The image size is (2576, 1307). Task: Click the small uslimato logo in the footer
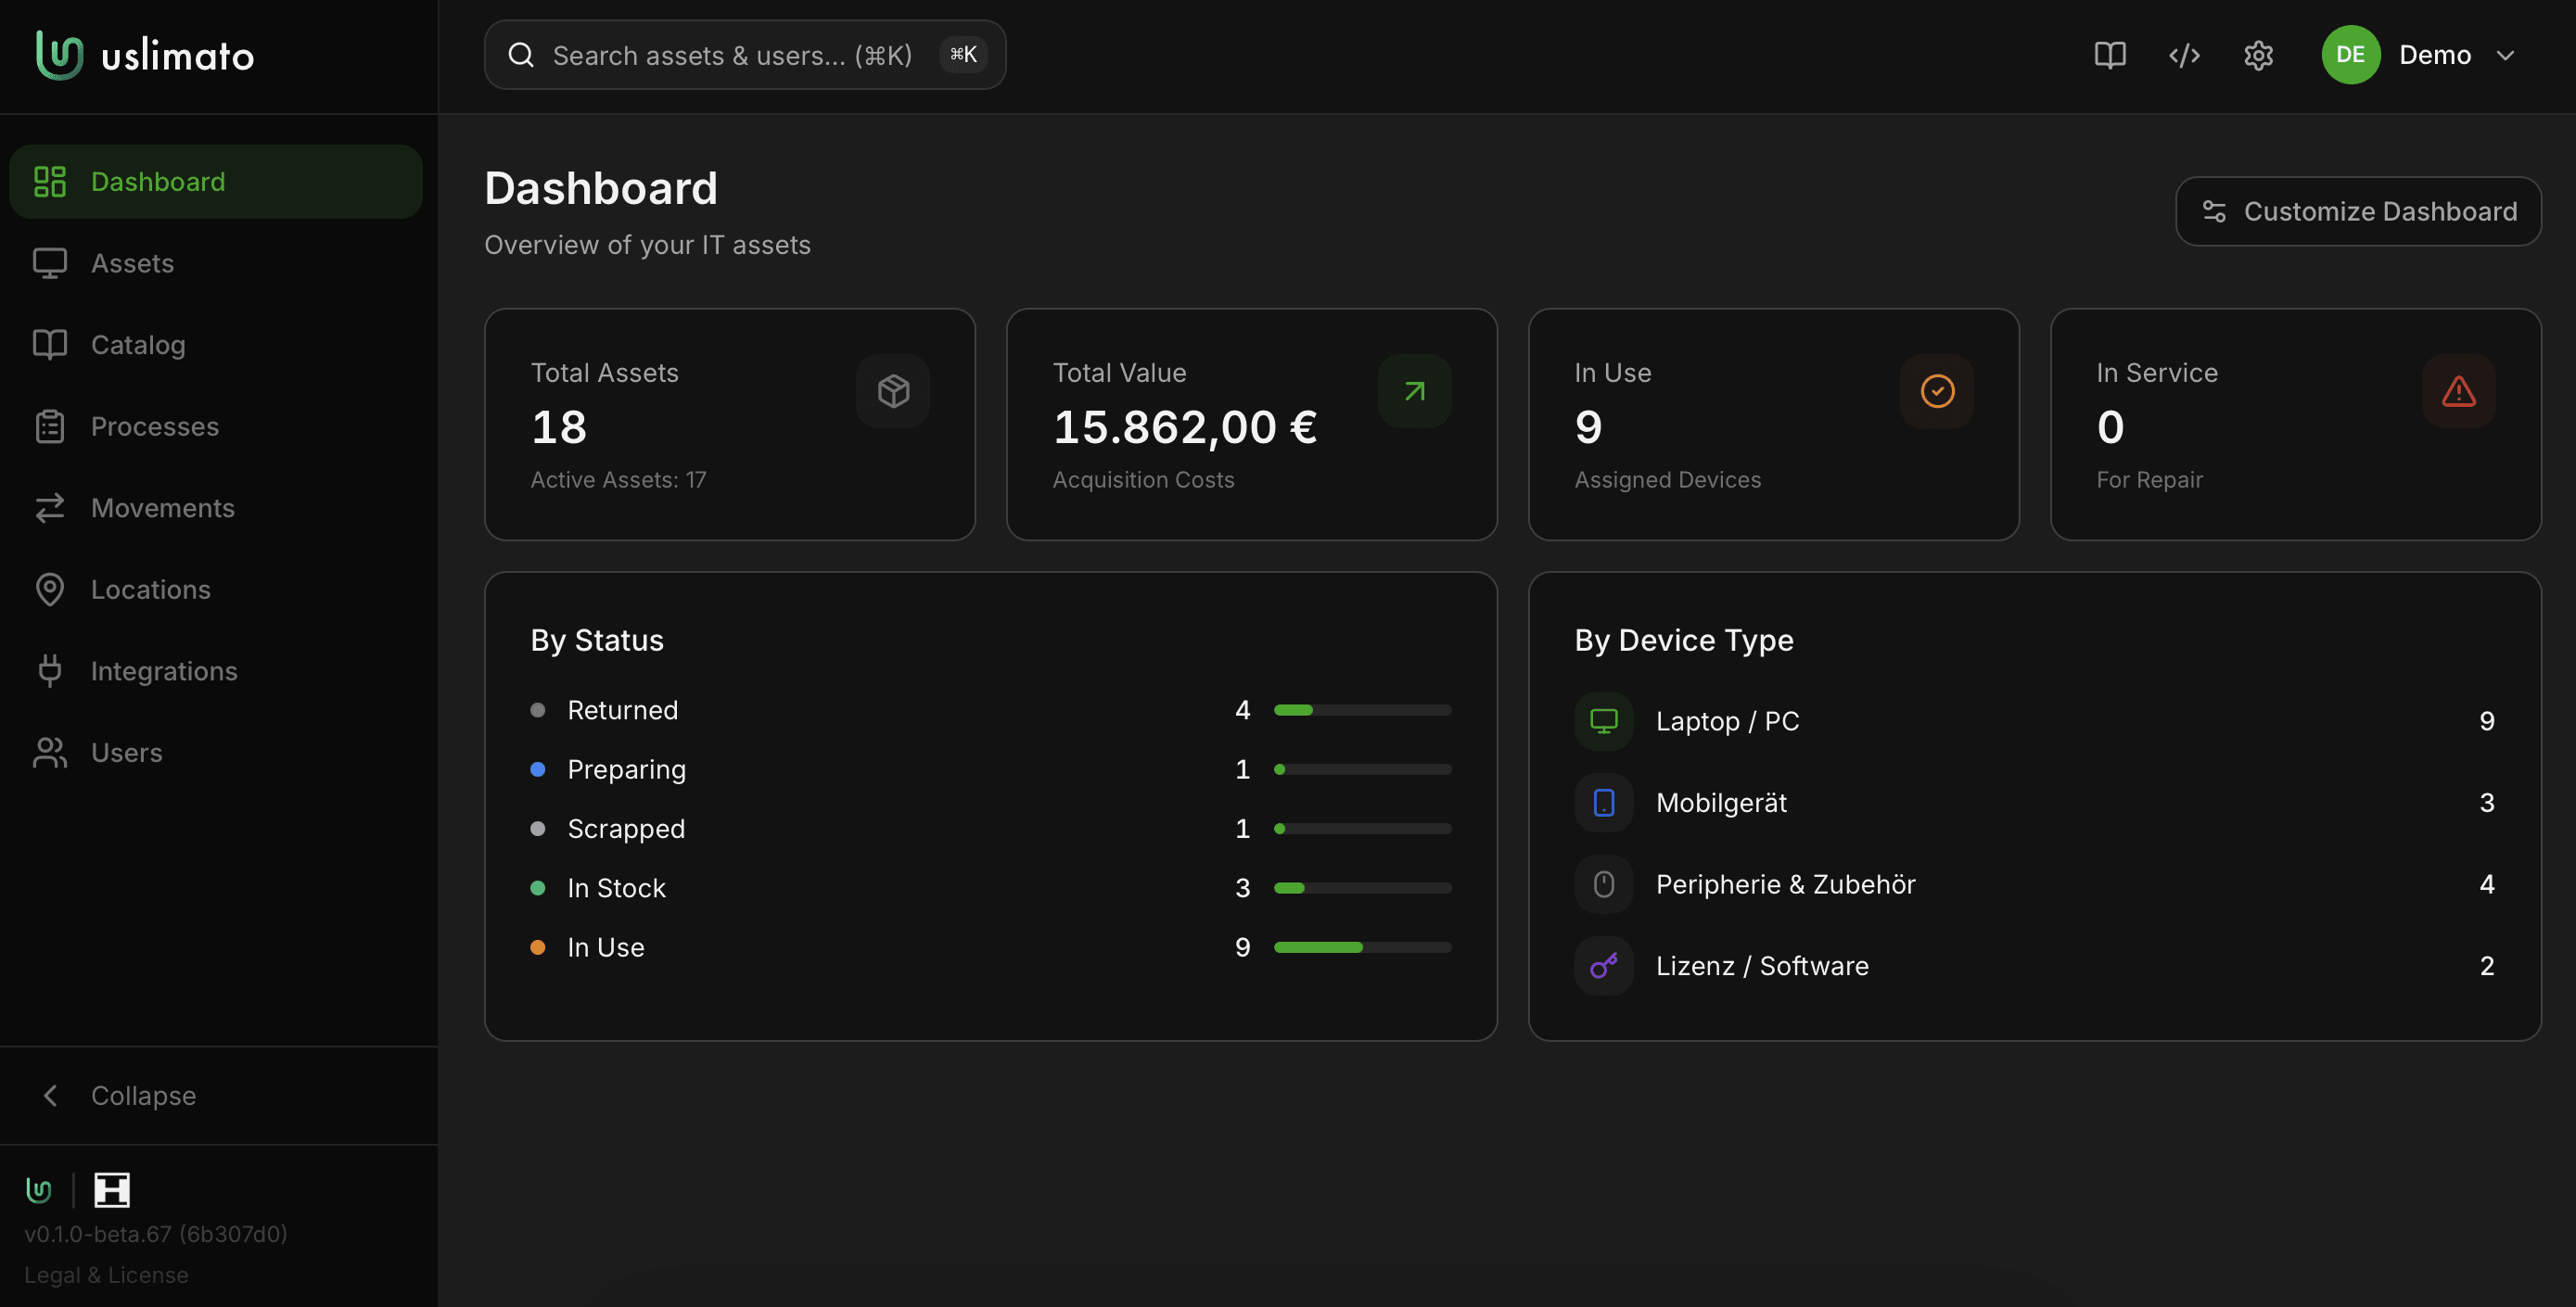point(39,1190)
